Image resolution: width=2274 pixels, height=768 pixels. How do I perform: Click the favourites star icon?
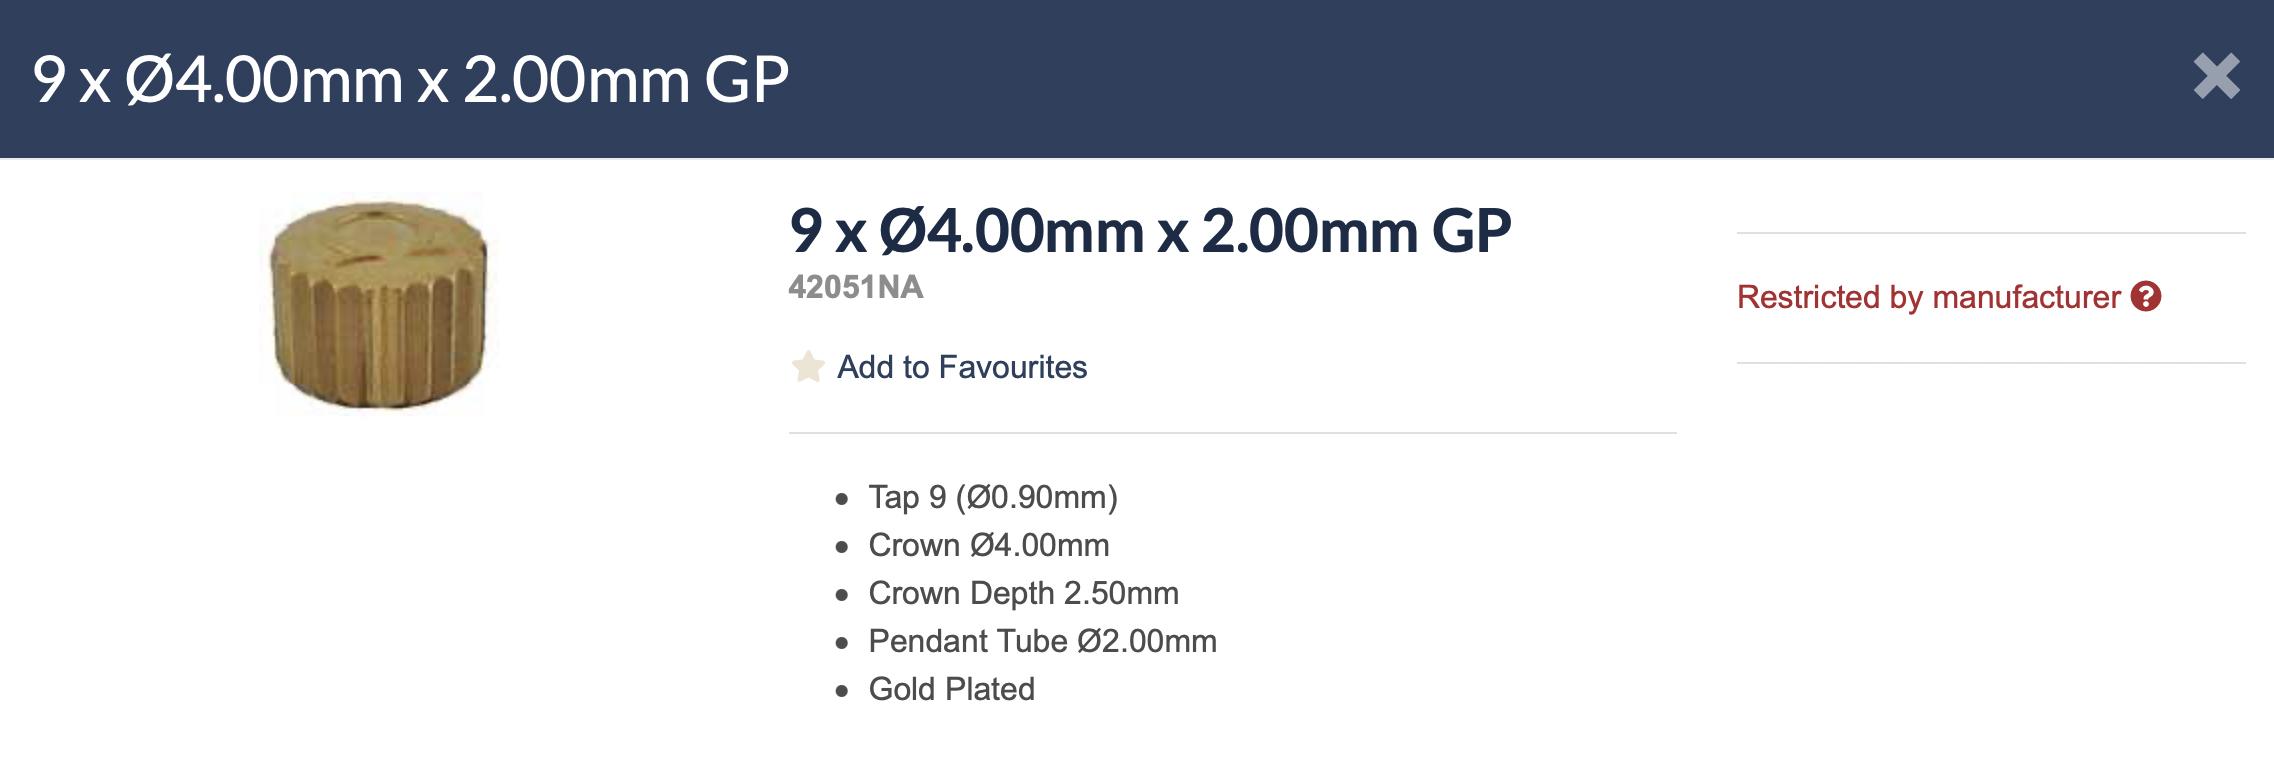tap(808, 367)
